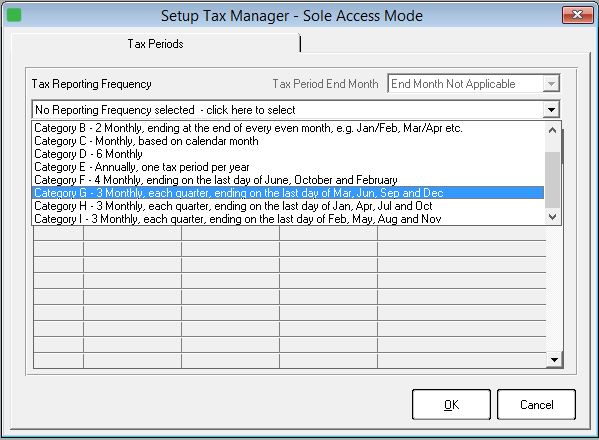The image size is (599, 440).
Task: Click the Cancel button
Action: tap(536, 404)
